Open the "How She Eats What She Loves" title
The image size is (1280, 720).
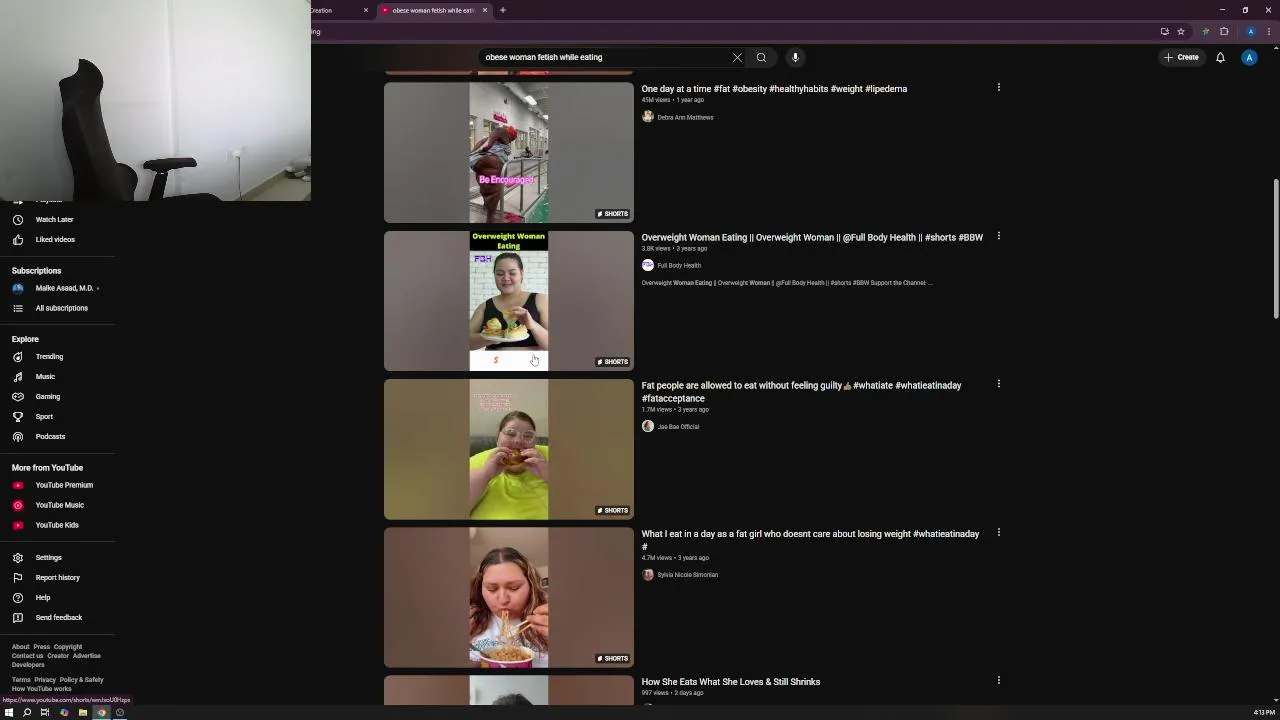pos(730,682)
